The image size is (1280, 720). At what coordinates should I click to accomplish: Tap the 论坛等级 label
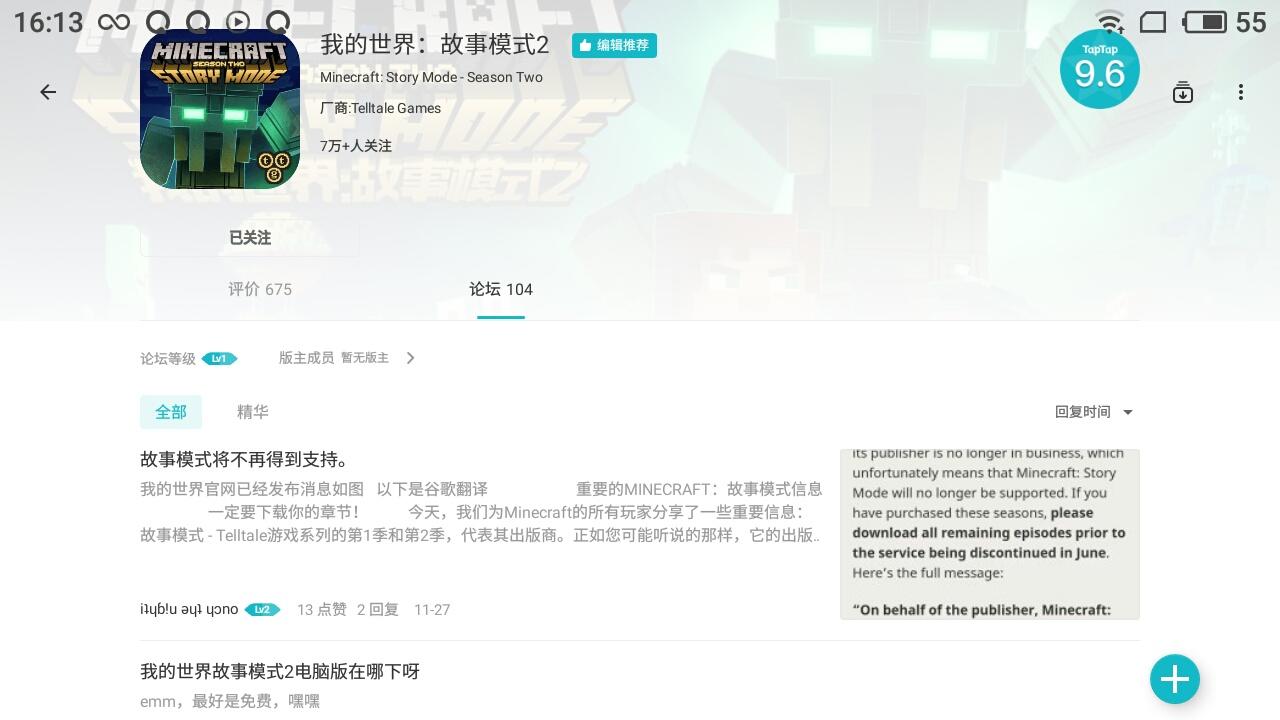point(168,358)
